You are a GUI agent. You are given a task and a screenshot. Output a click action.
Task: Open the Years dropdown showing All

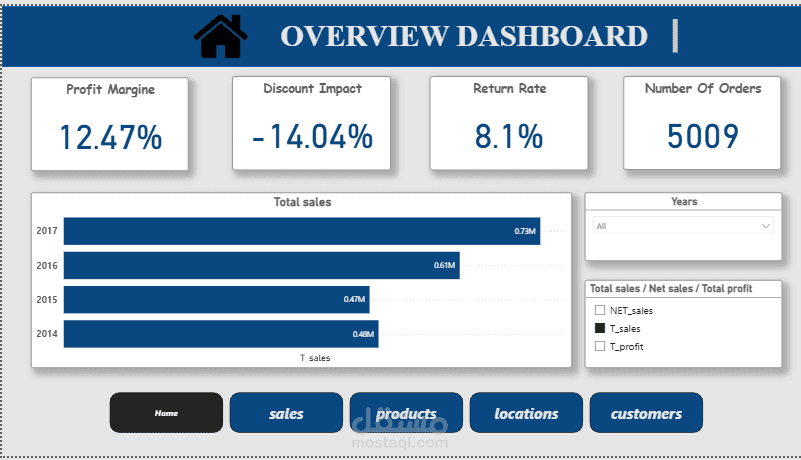tap(683, 225)
